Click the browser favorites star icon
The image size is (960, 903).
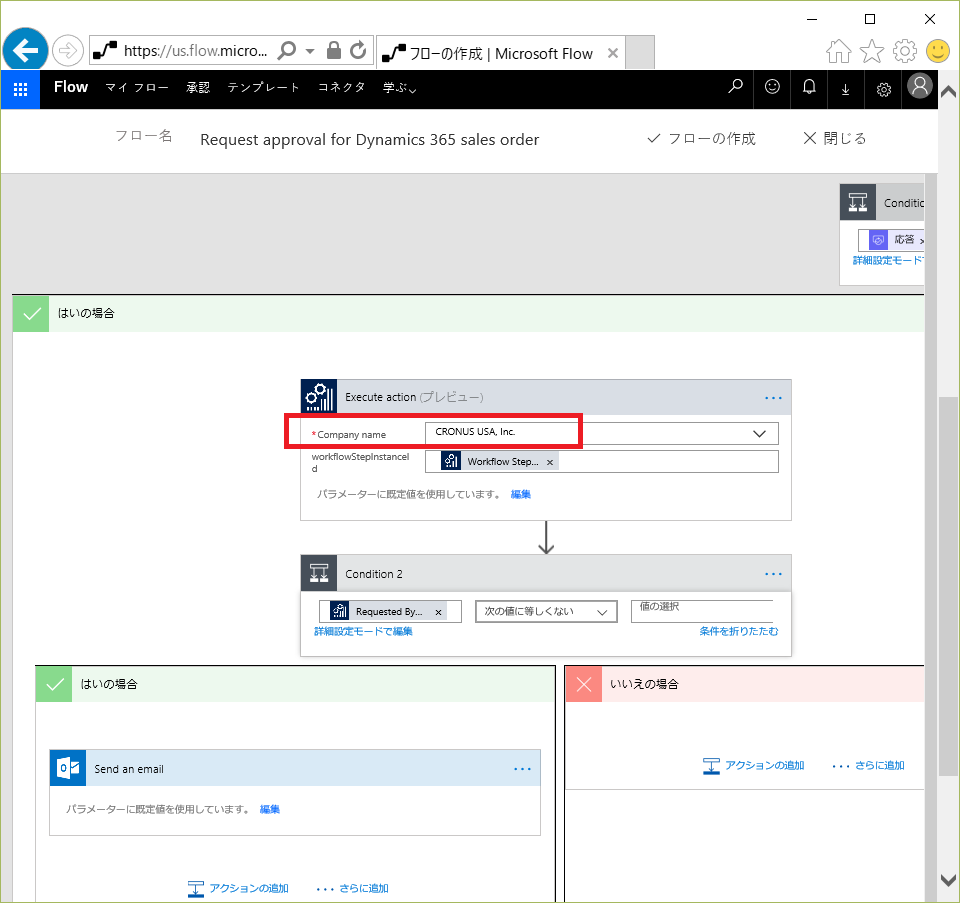[872, 51]
